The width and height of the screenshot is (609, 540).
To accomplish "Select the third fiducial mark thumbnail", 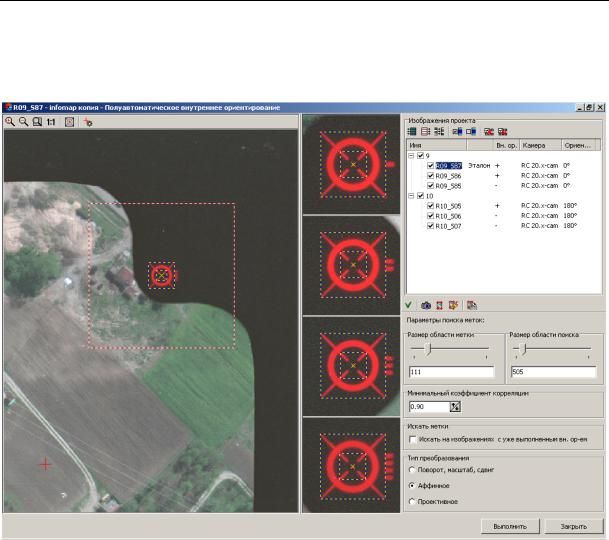I will tap(351, 366).
